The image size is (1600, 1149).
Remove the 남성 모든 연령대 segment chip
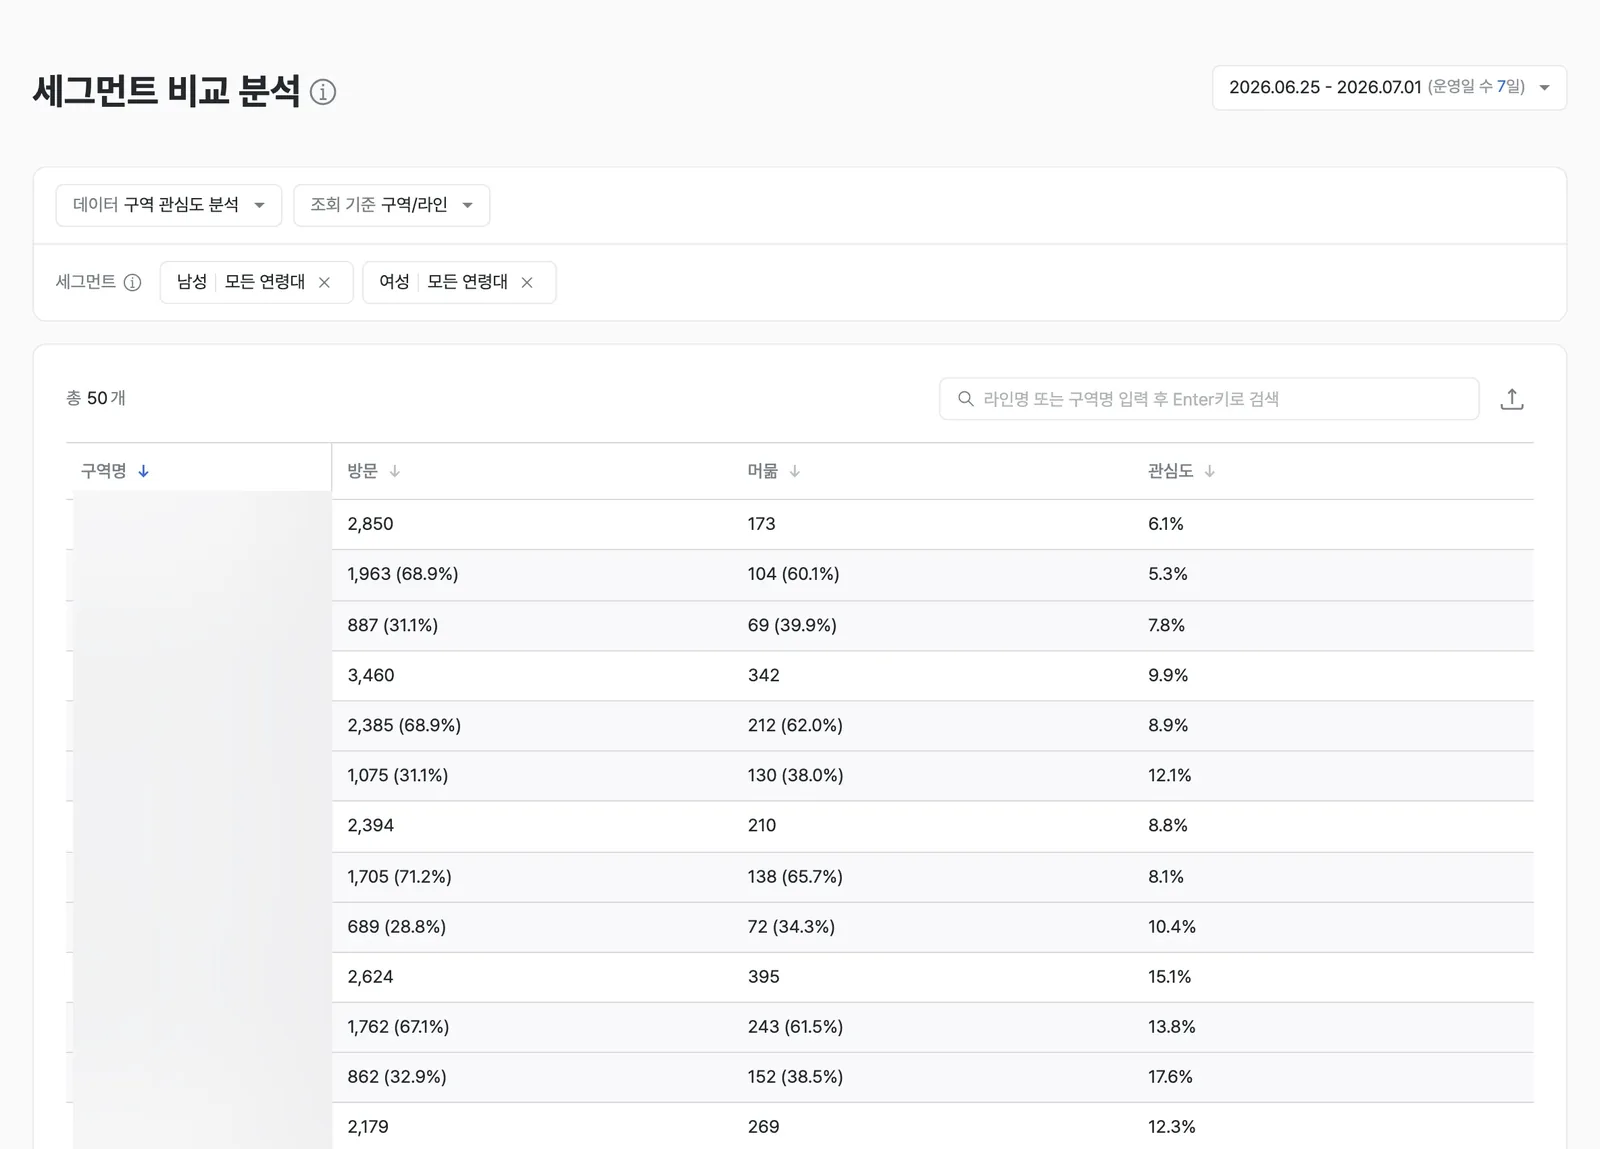(324, 283)
